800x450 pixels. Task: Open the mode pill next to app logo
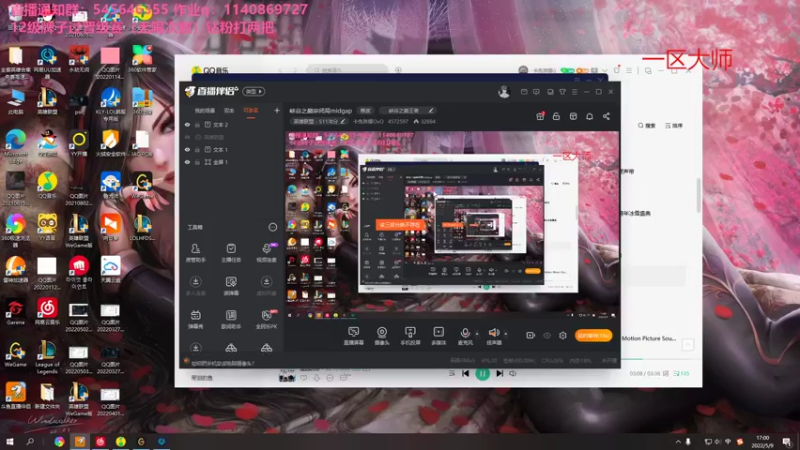click(254, 91)
